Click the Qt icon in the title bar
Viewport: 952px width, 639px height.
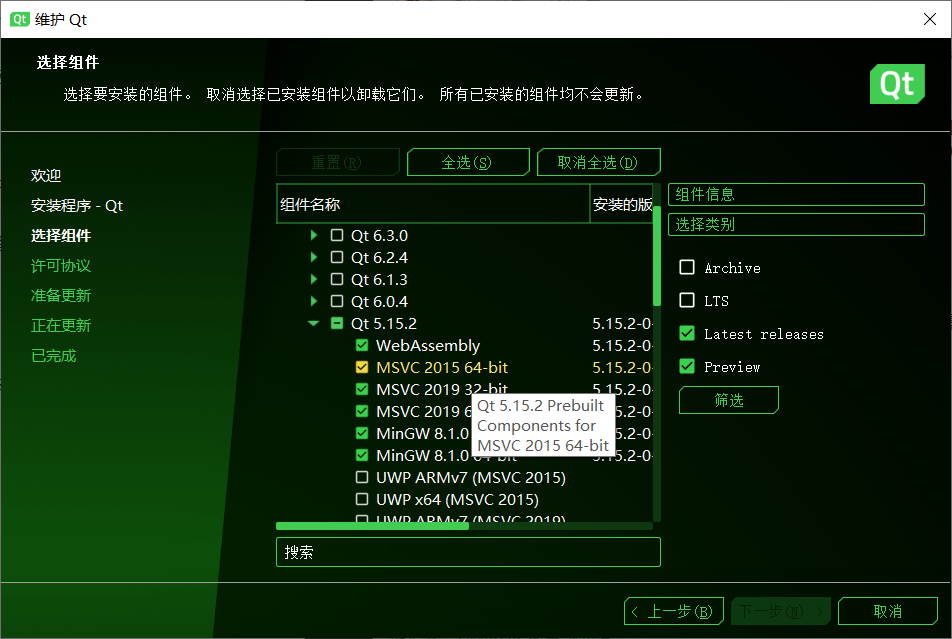(19, 19)
